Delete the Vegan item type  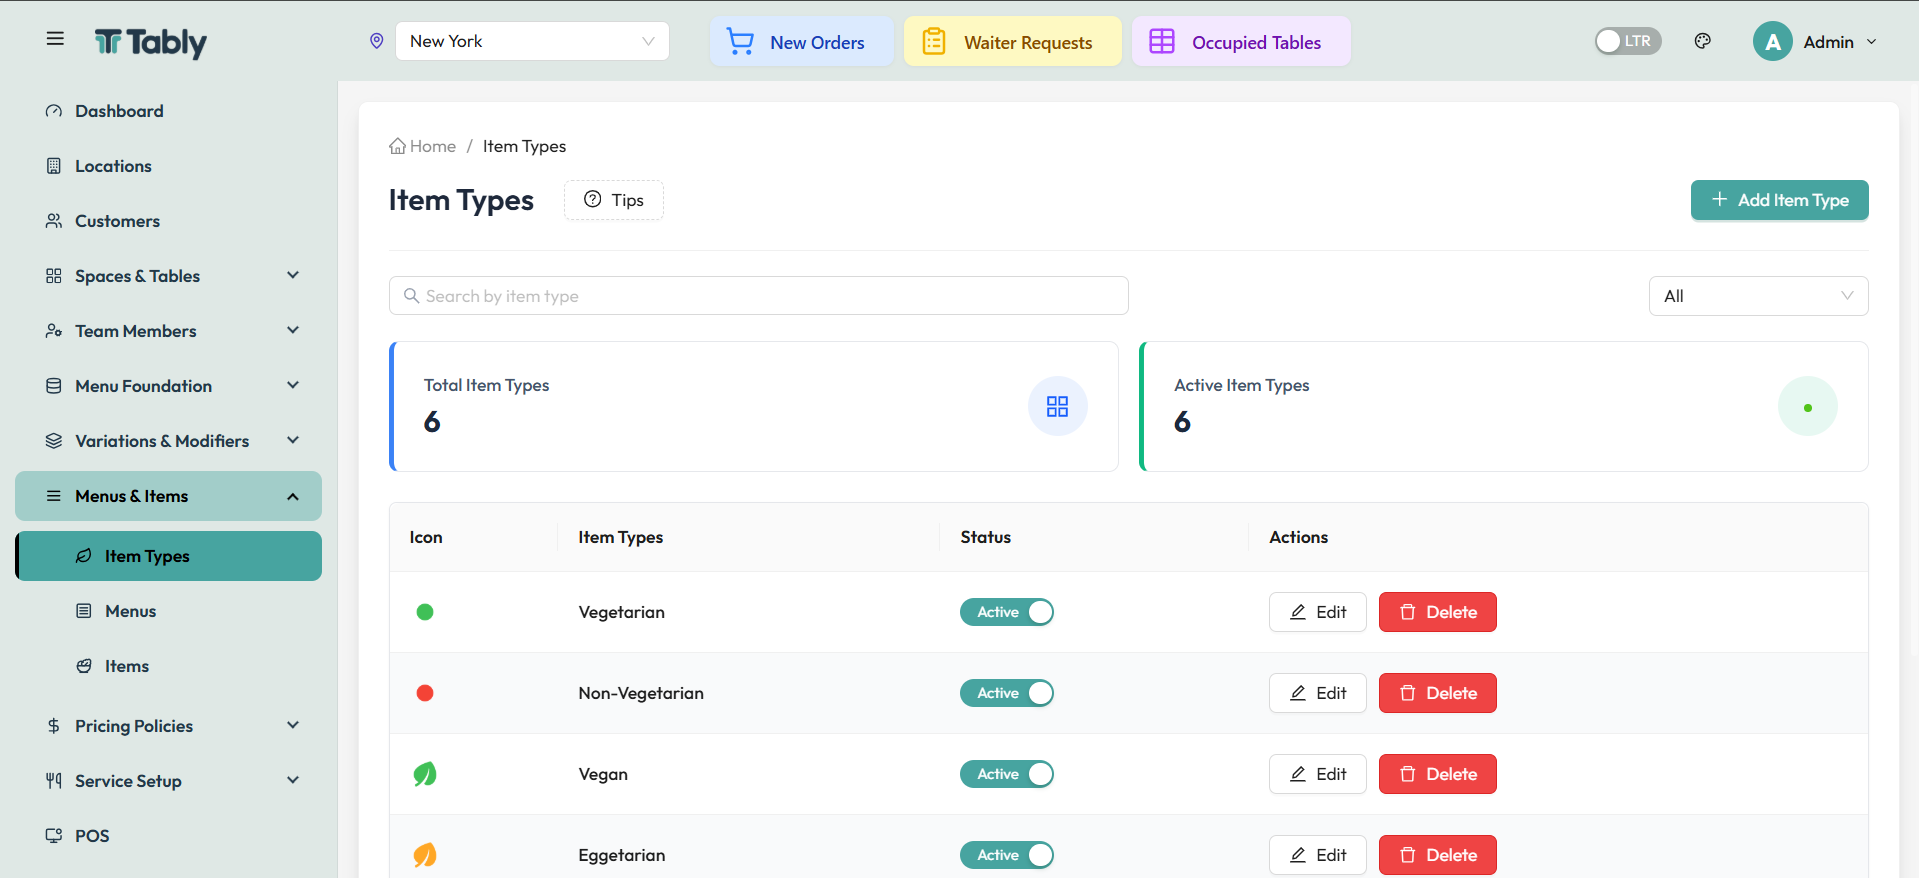click(x=1437, y=774)
